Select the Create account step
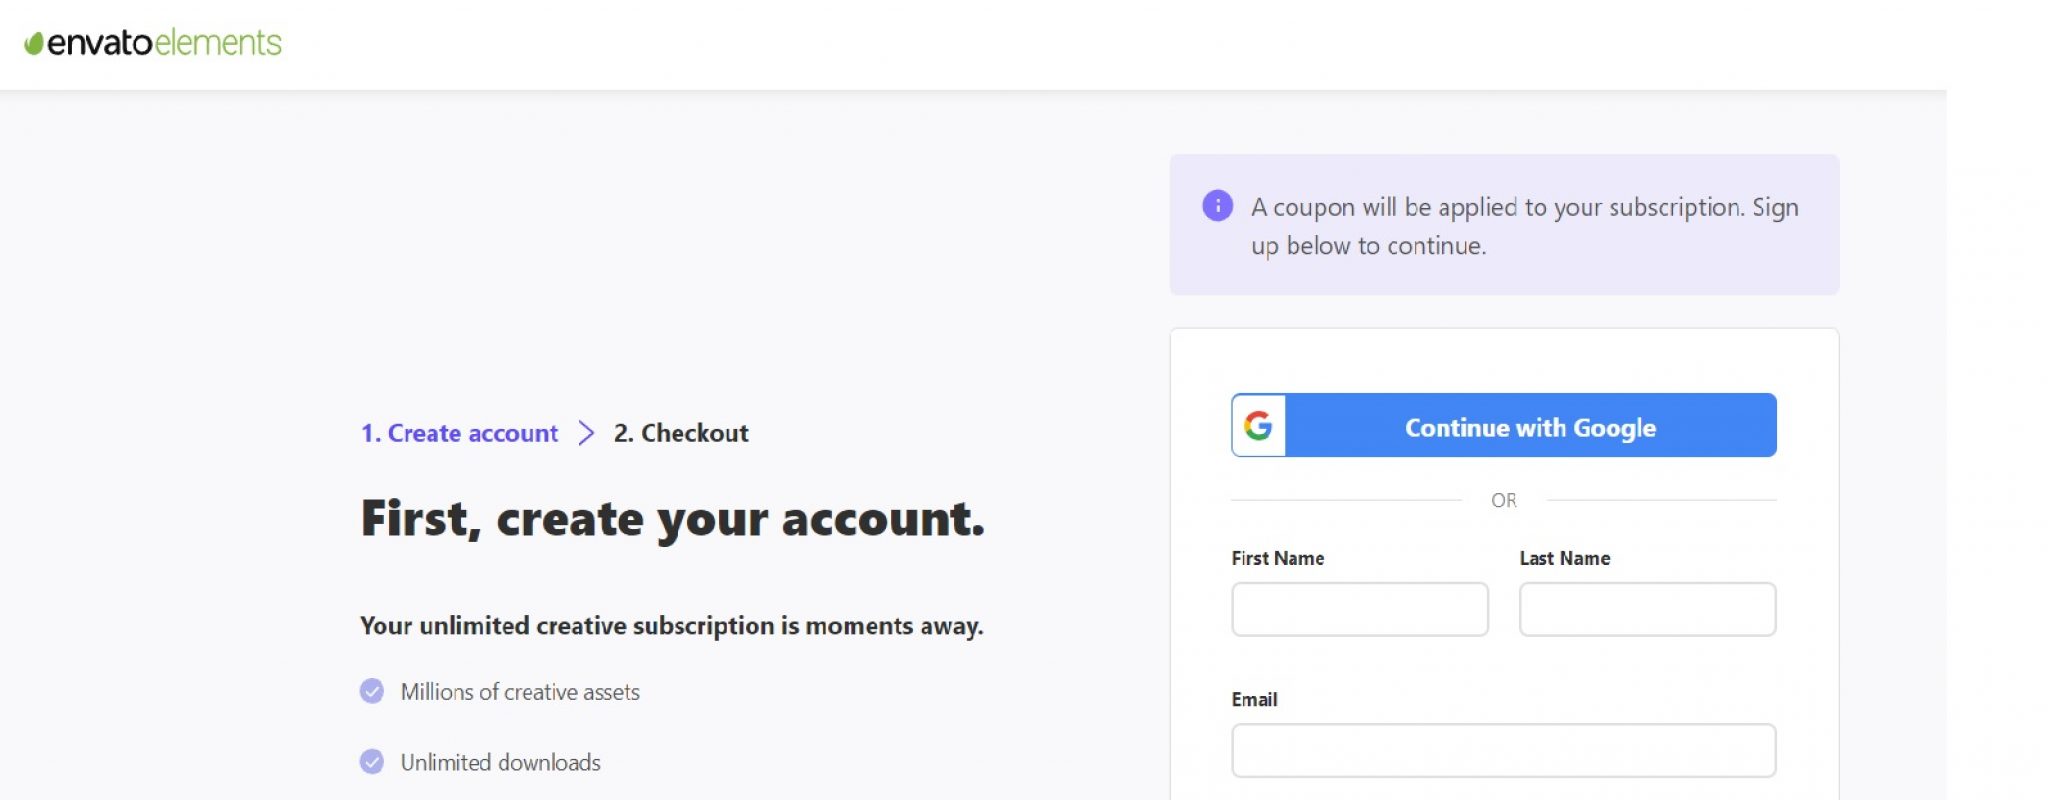 point(459,433)
